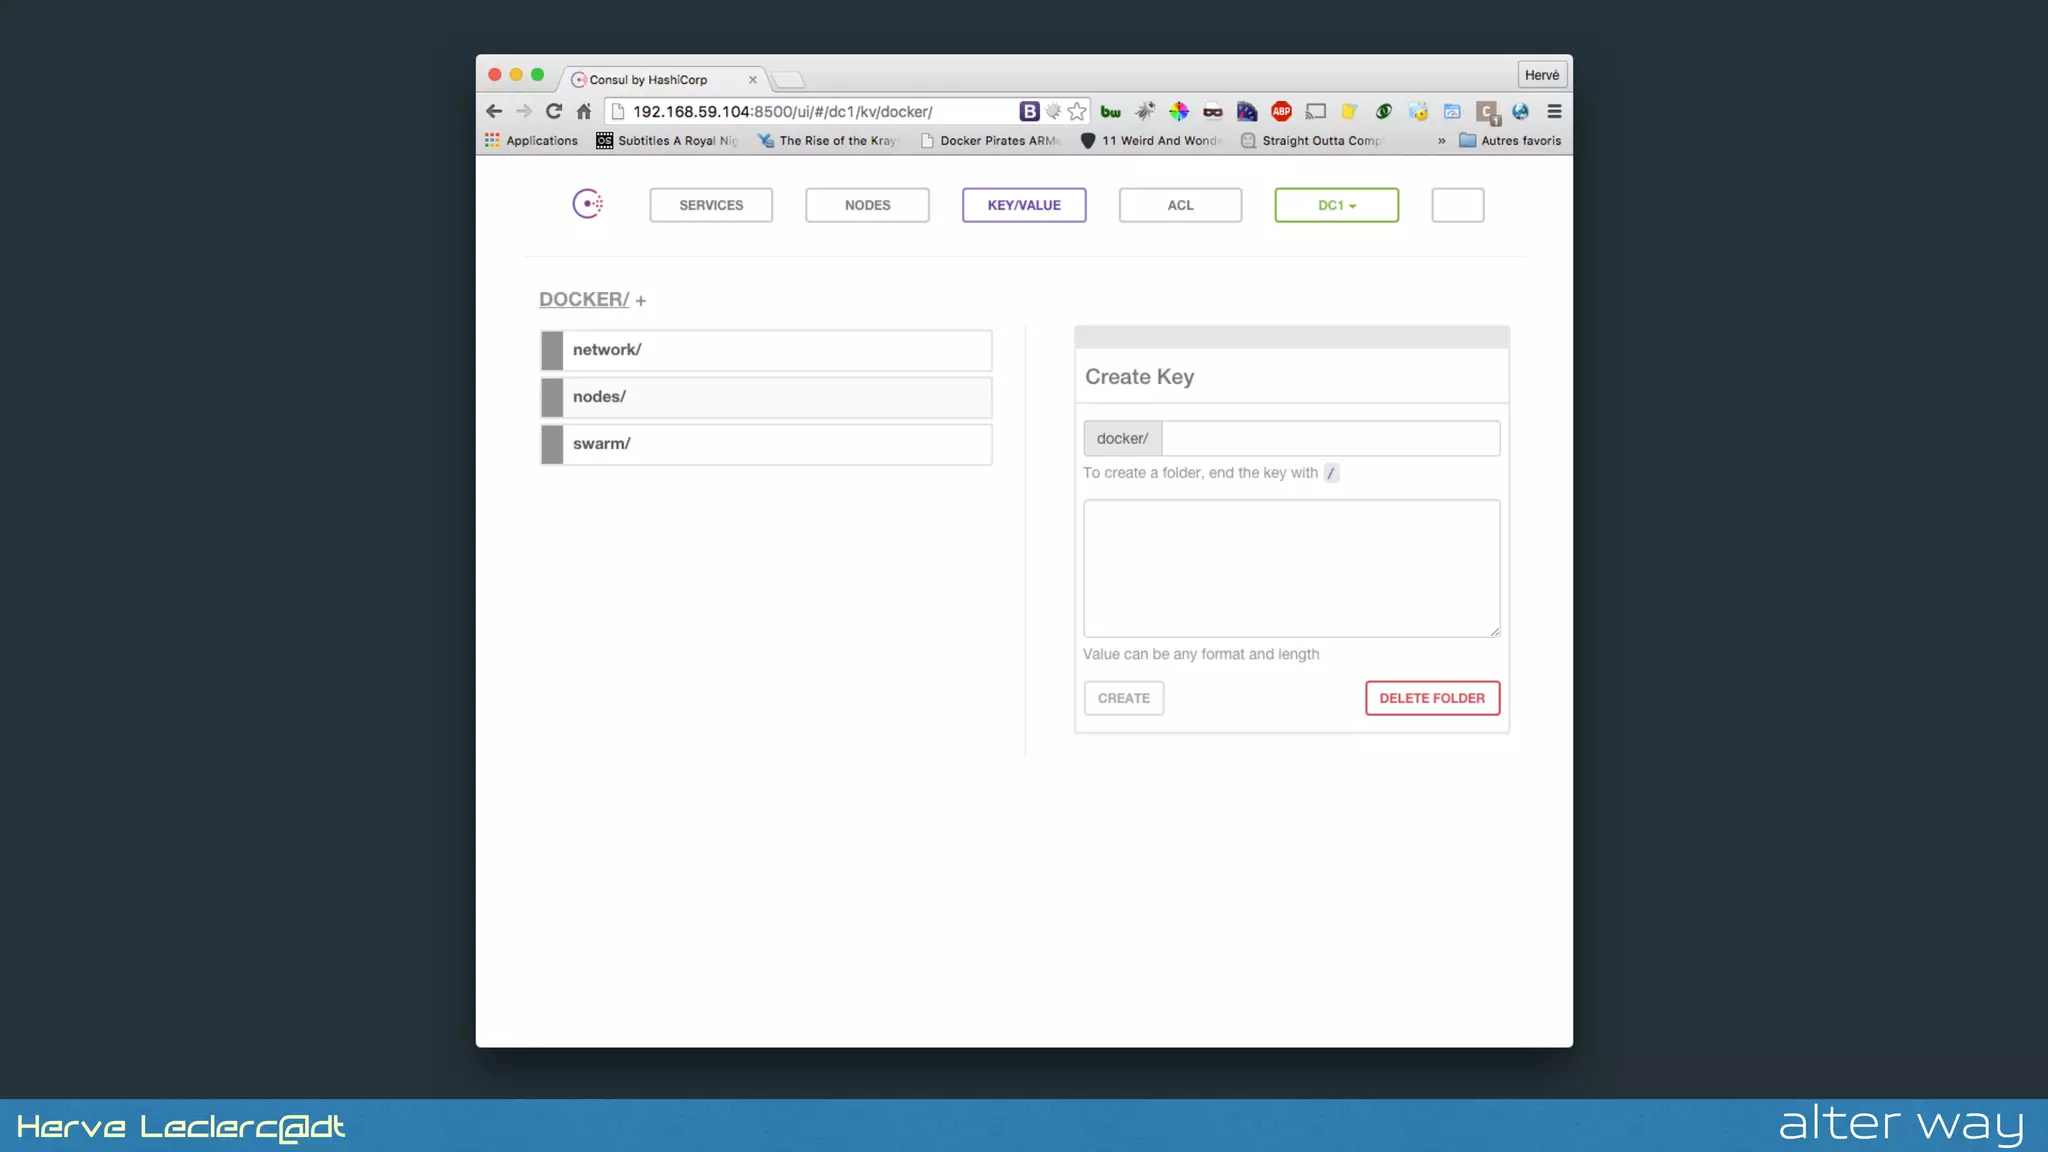Click the color wheel extension icon
2048x1152 pixels.
[x=1179, y=111]
